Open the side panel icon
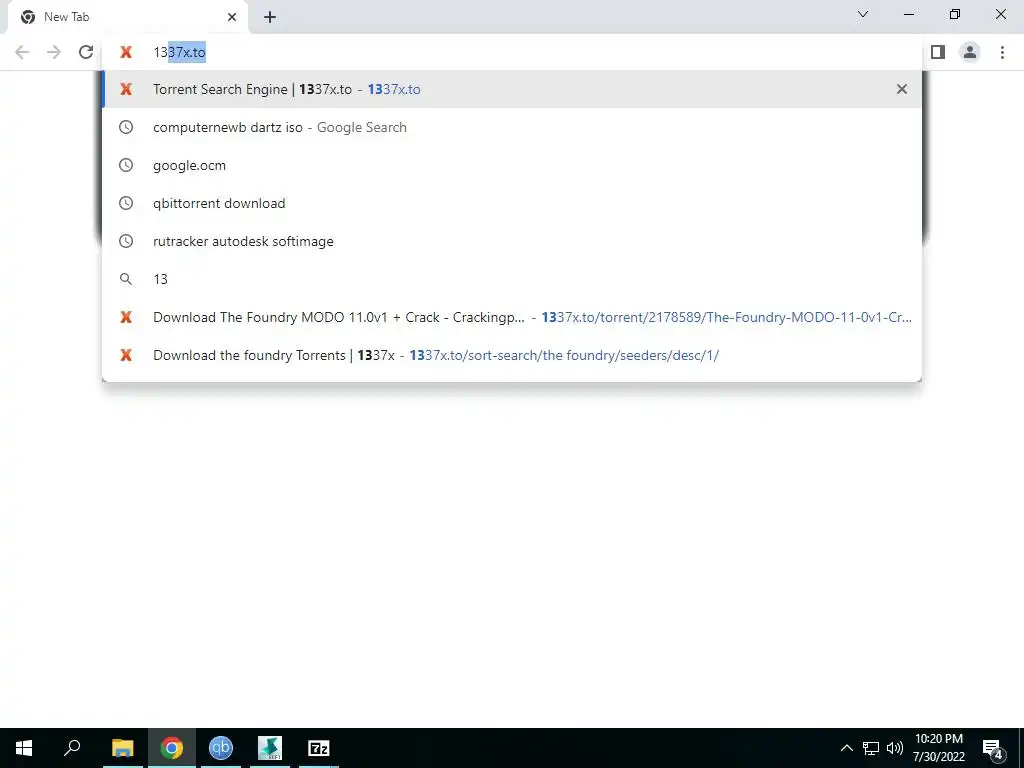The width and height of the screenshot is (1024, 768). [x=938, y=52]
